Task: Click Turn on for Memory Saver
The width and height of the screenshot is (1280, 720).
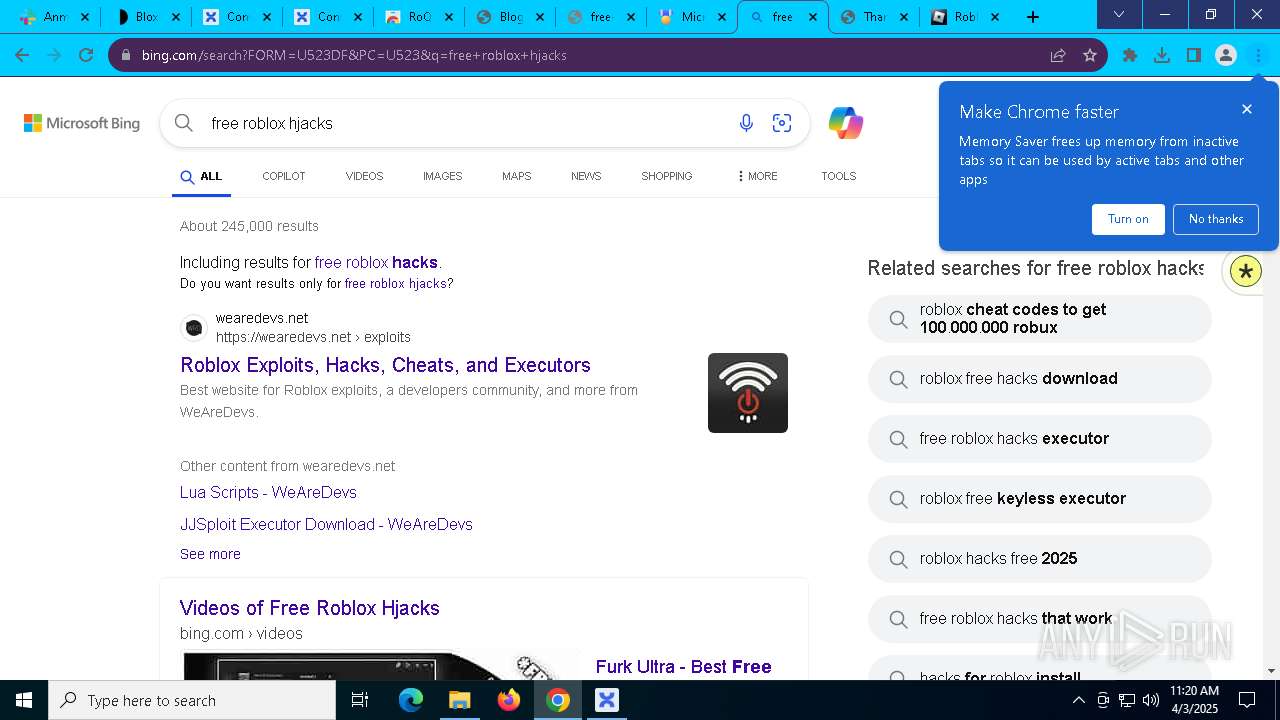Action: (x=1128, y=219)
